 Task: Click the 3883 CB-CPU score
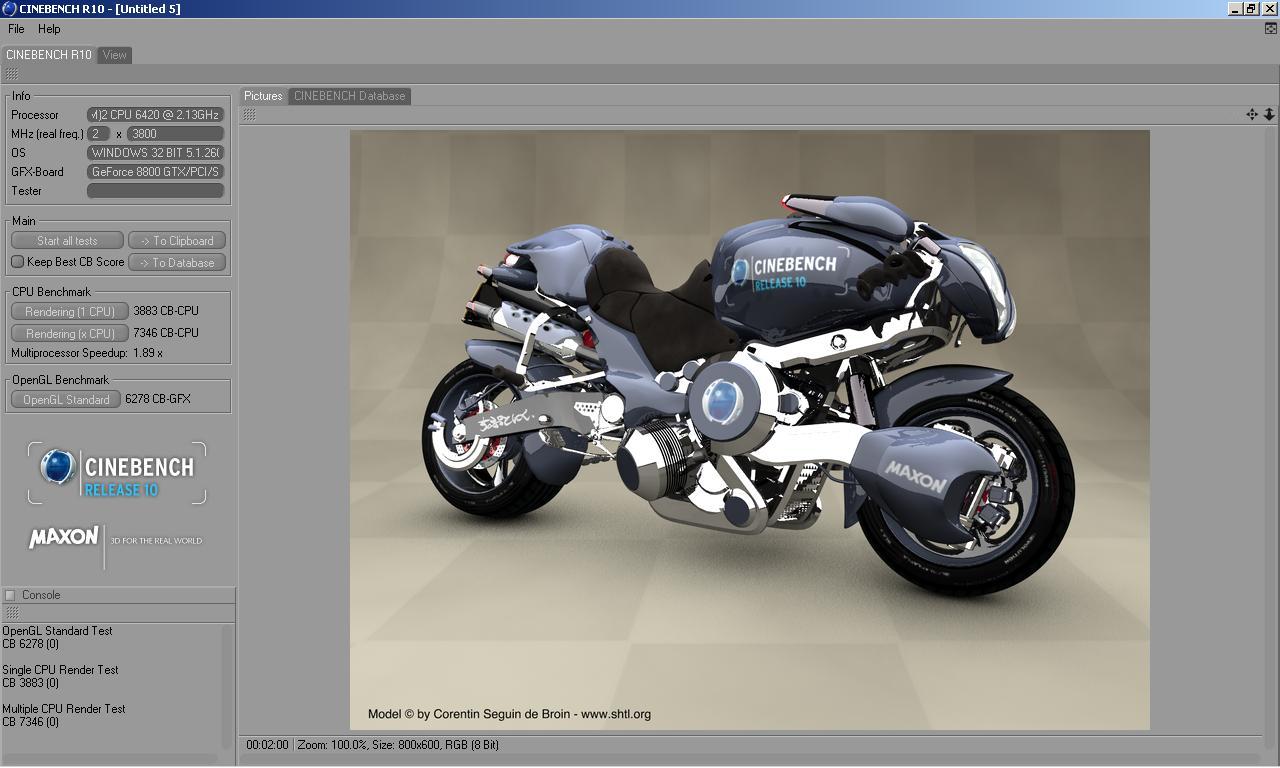click(166, 311)
